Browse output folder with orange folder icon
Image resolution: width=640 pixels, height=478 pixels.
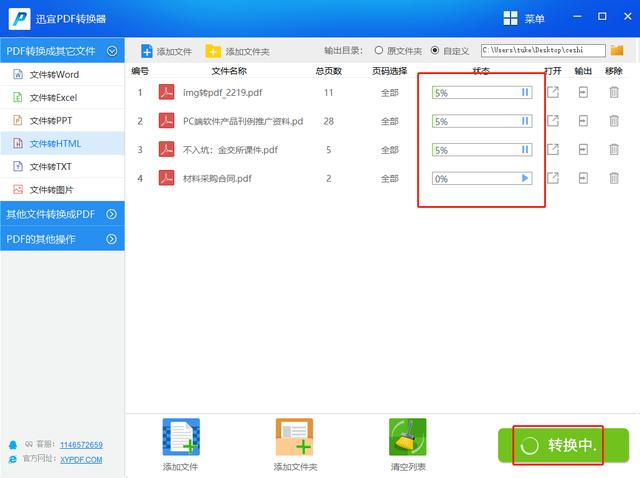click(x=617, y=50)
